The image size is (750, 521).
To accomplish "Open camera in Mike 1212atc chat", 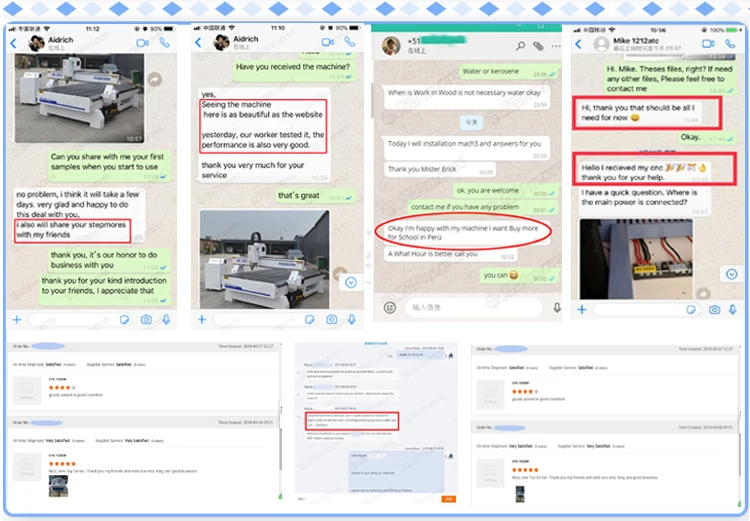I will [714, 310].
